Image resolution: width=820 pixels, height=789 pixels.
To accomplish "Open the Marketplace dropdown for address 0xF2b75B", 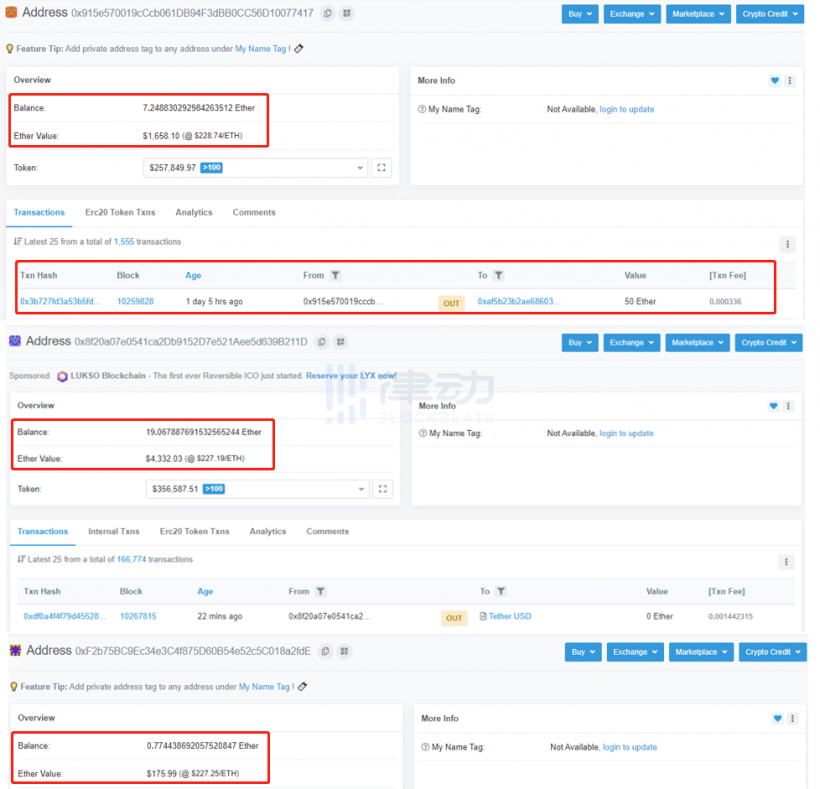I will [701, 652].
